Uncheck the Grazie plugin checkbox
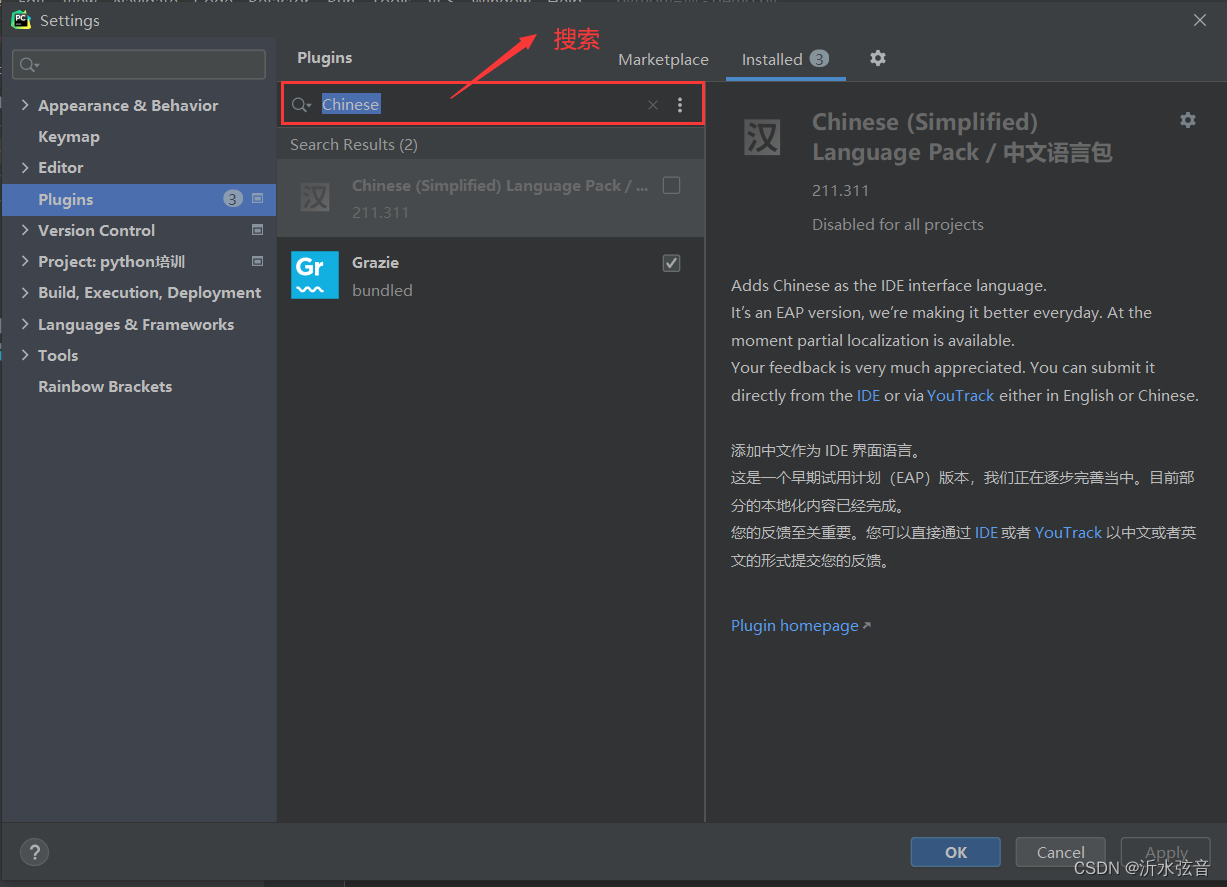The image size is (1227, 887). [x=672, y=263]
